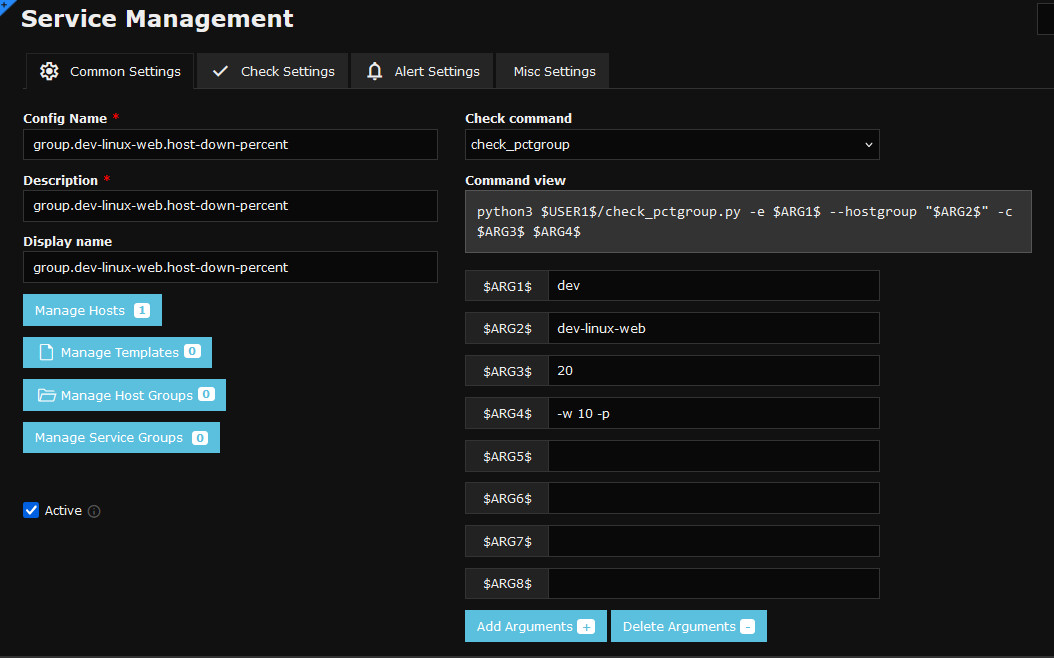Click the gear icon on Common Settings tab
1054x658 pixels.
tap(49, 71)
